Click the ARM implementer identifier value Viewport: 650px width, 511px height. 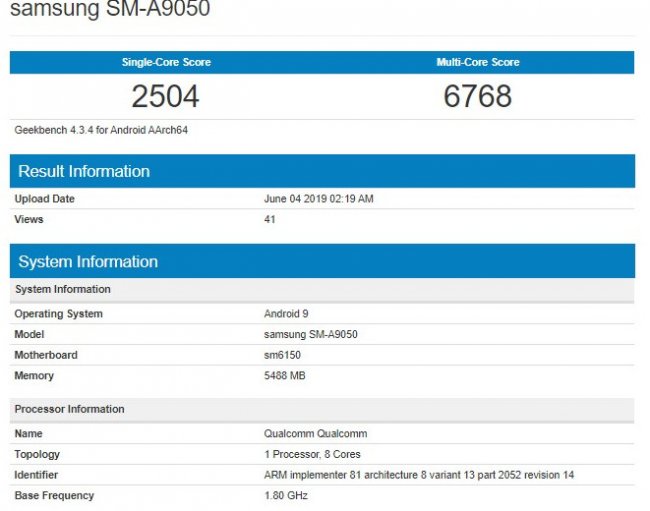tap(418, 475)
